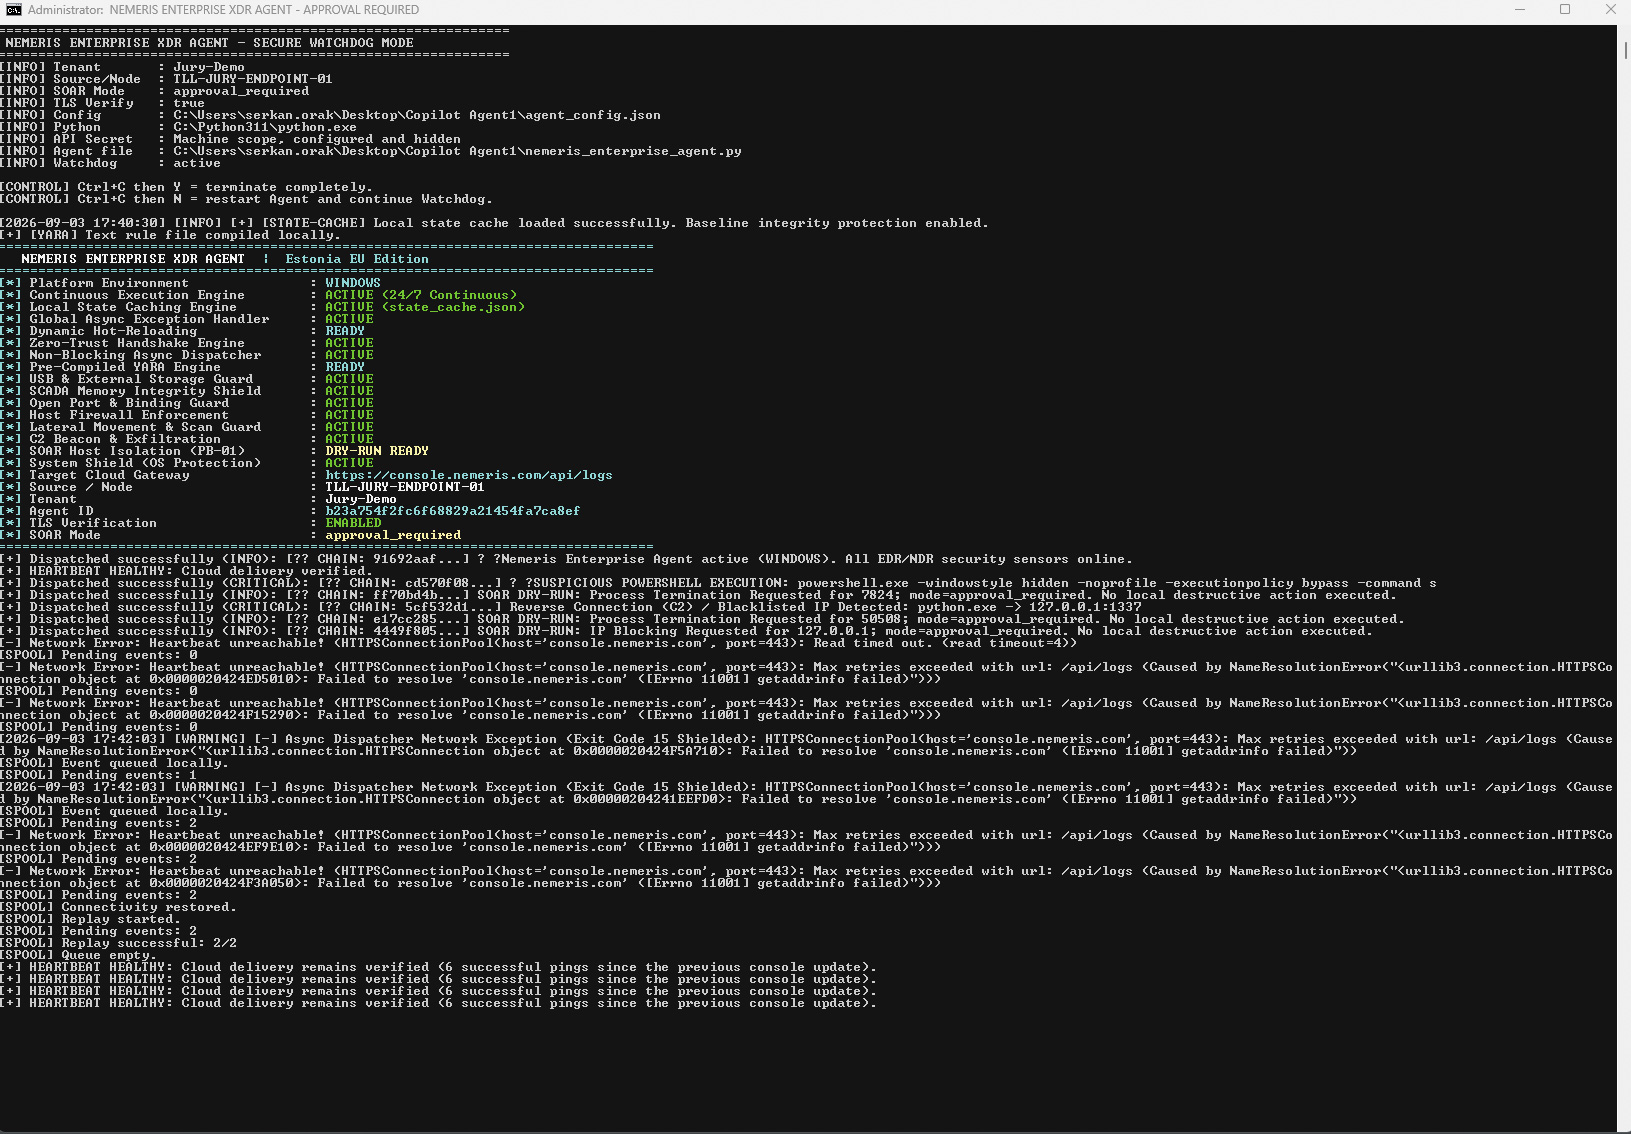Click the last 'HEARTBEAT HEALTHY' line at bottom

[x=438, y=1003]
